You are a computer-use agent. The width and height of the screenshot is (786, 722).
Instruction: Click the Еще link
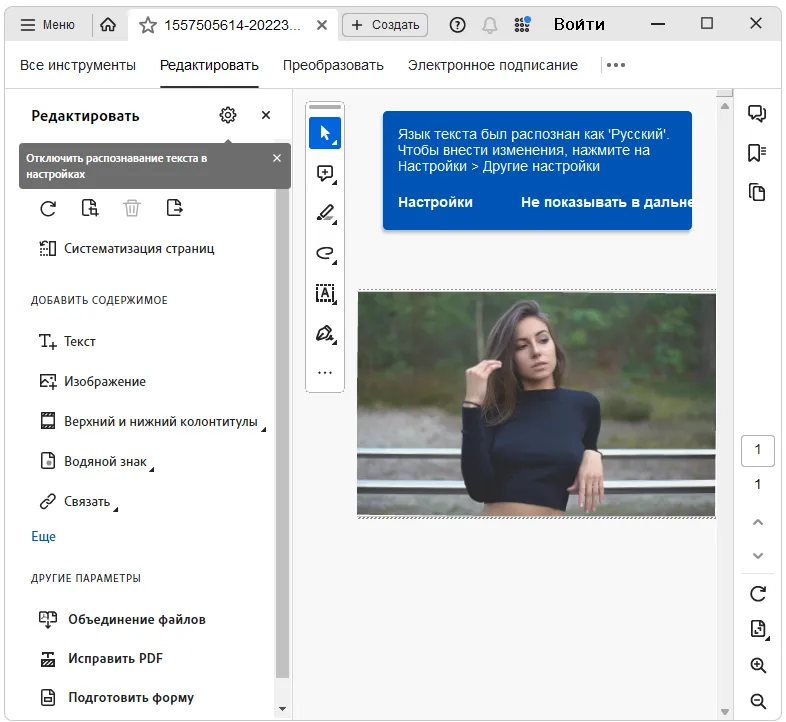click(x=44, y=536)
